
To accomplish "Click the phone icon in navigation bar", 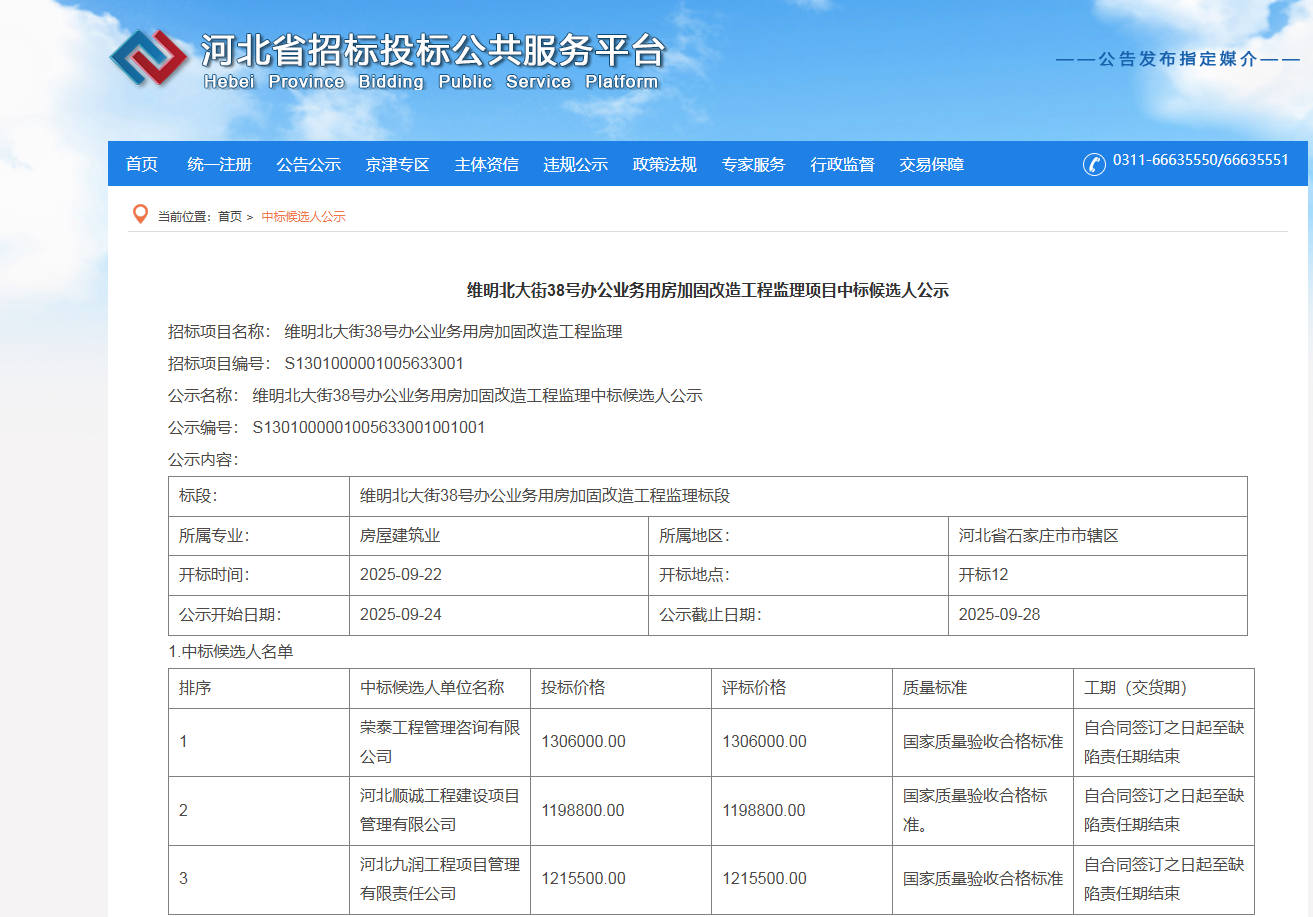I will (x=1094, y=164).
